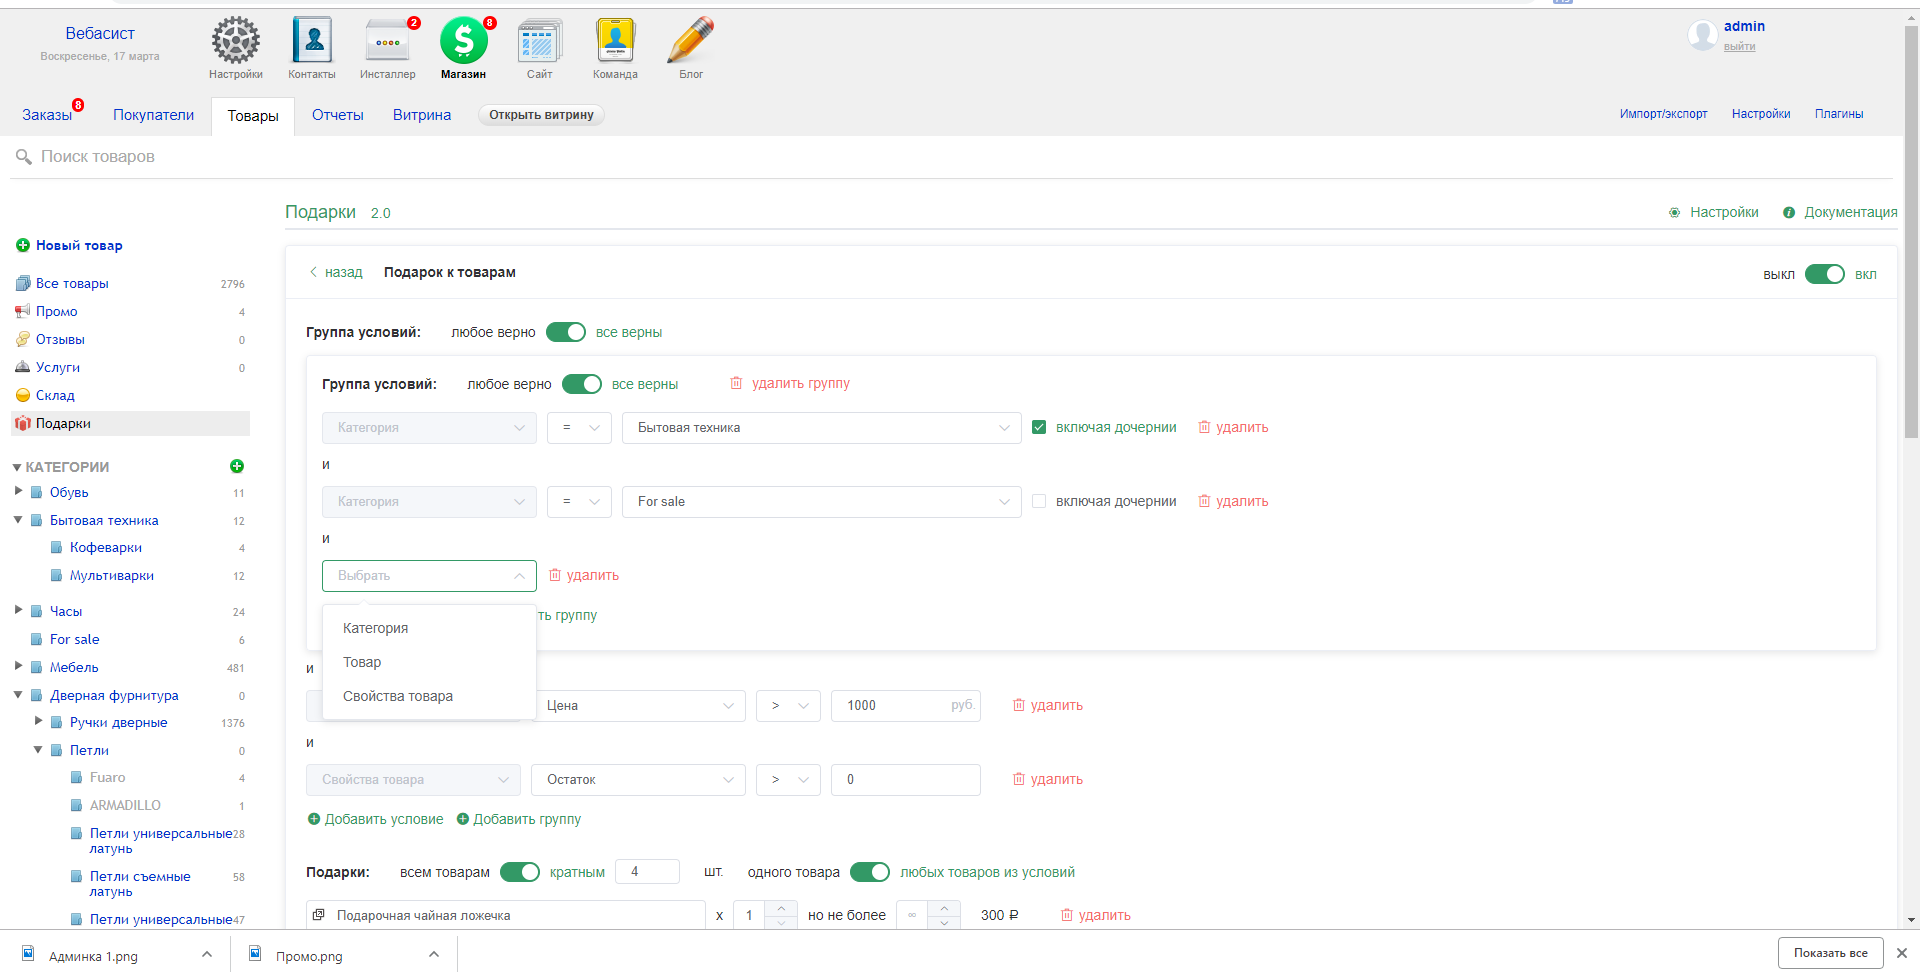The height and width of the screenshot is (978, 1920).
Task: Toggle the inner Группа условий любое/все switch
Action: click(582, 384)
